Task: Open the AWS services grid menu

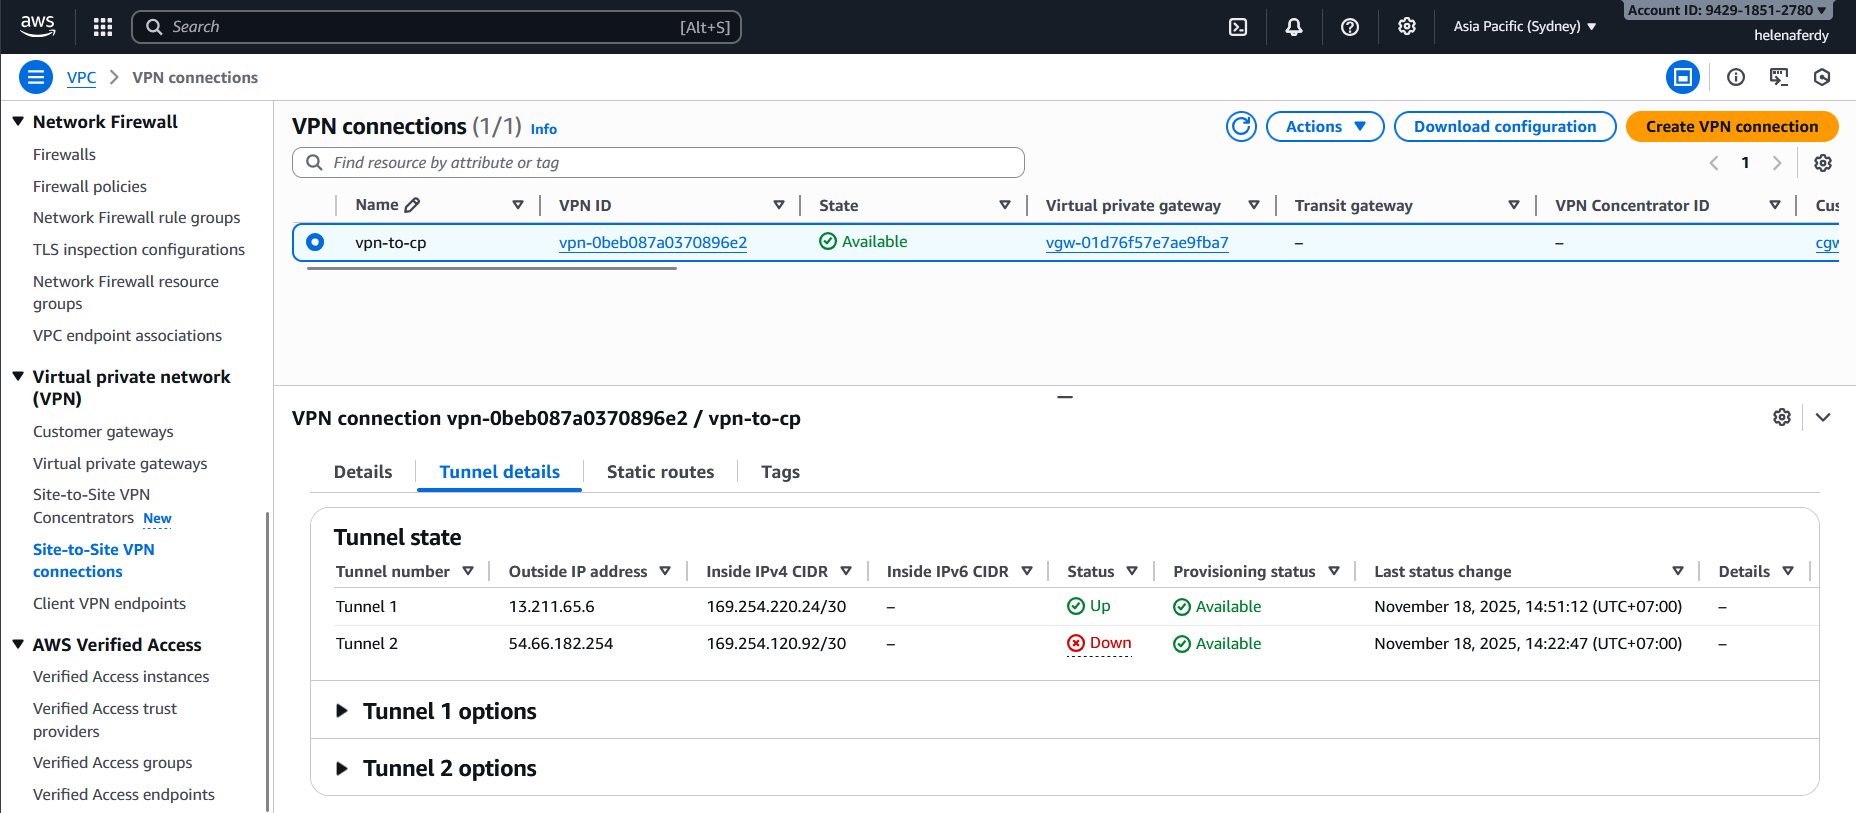Action: pos(102,27)
